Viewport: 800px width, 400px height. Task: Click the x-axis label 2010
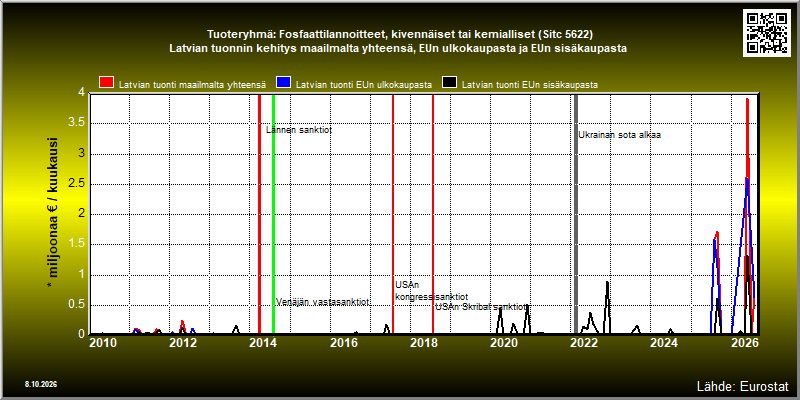click(x=103, y=342)
